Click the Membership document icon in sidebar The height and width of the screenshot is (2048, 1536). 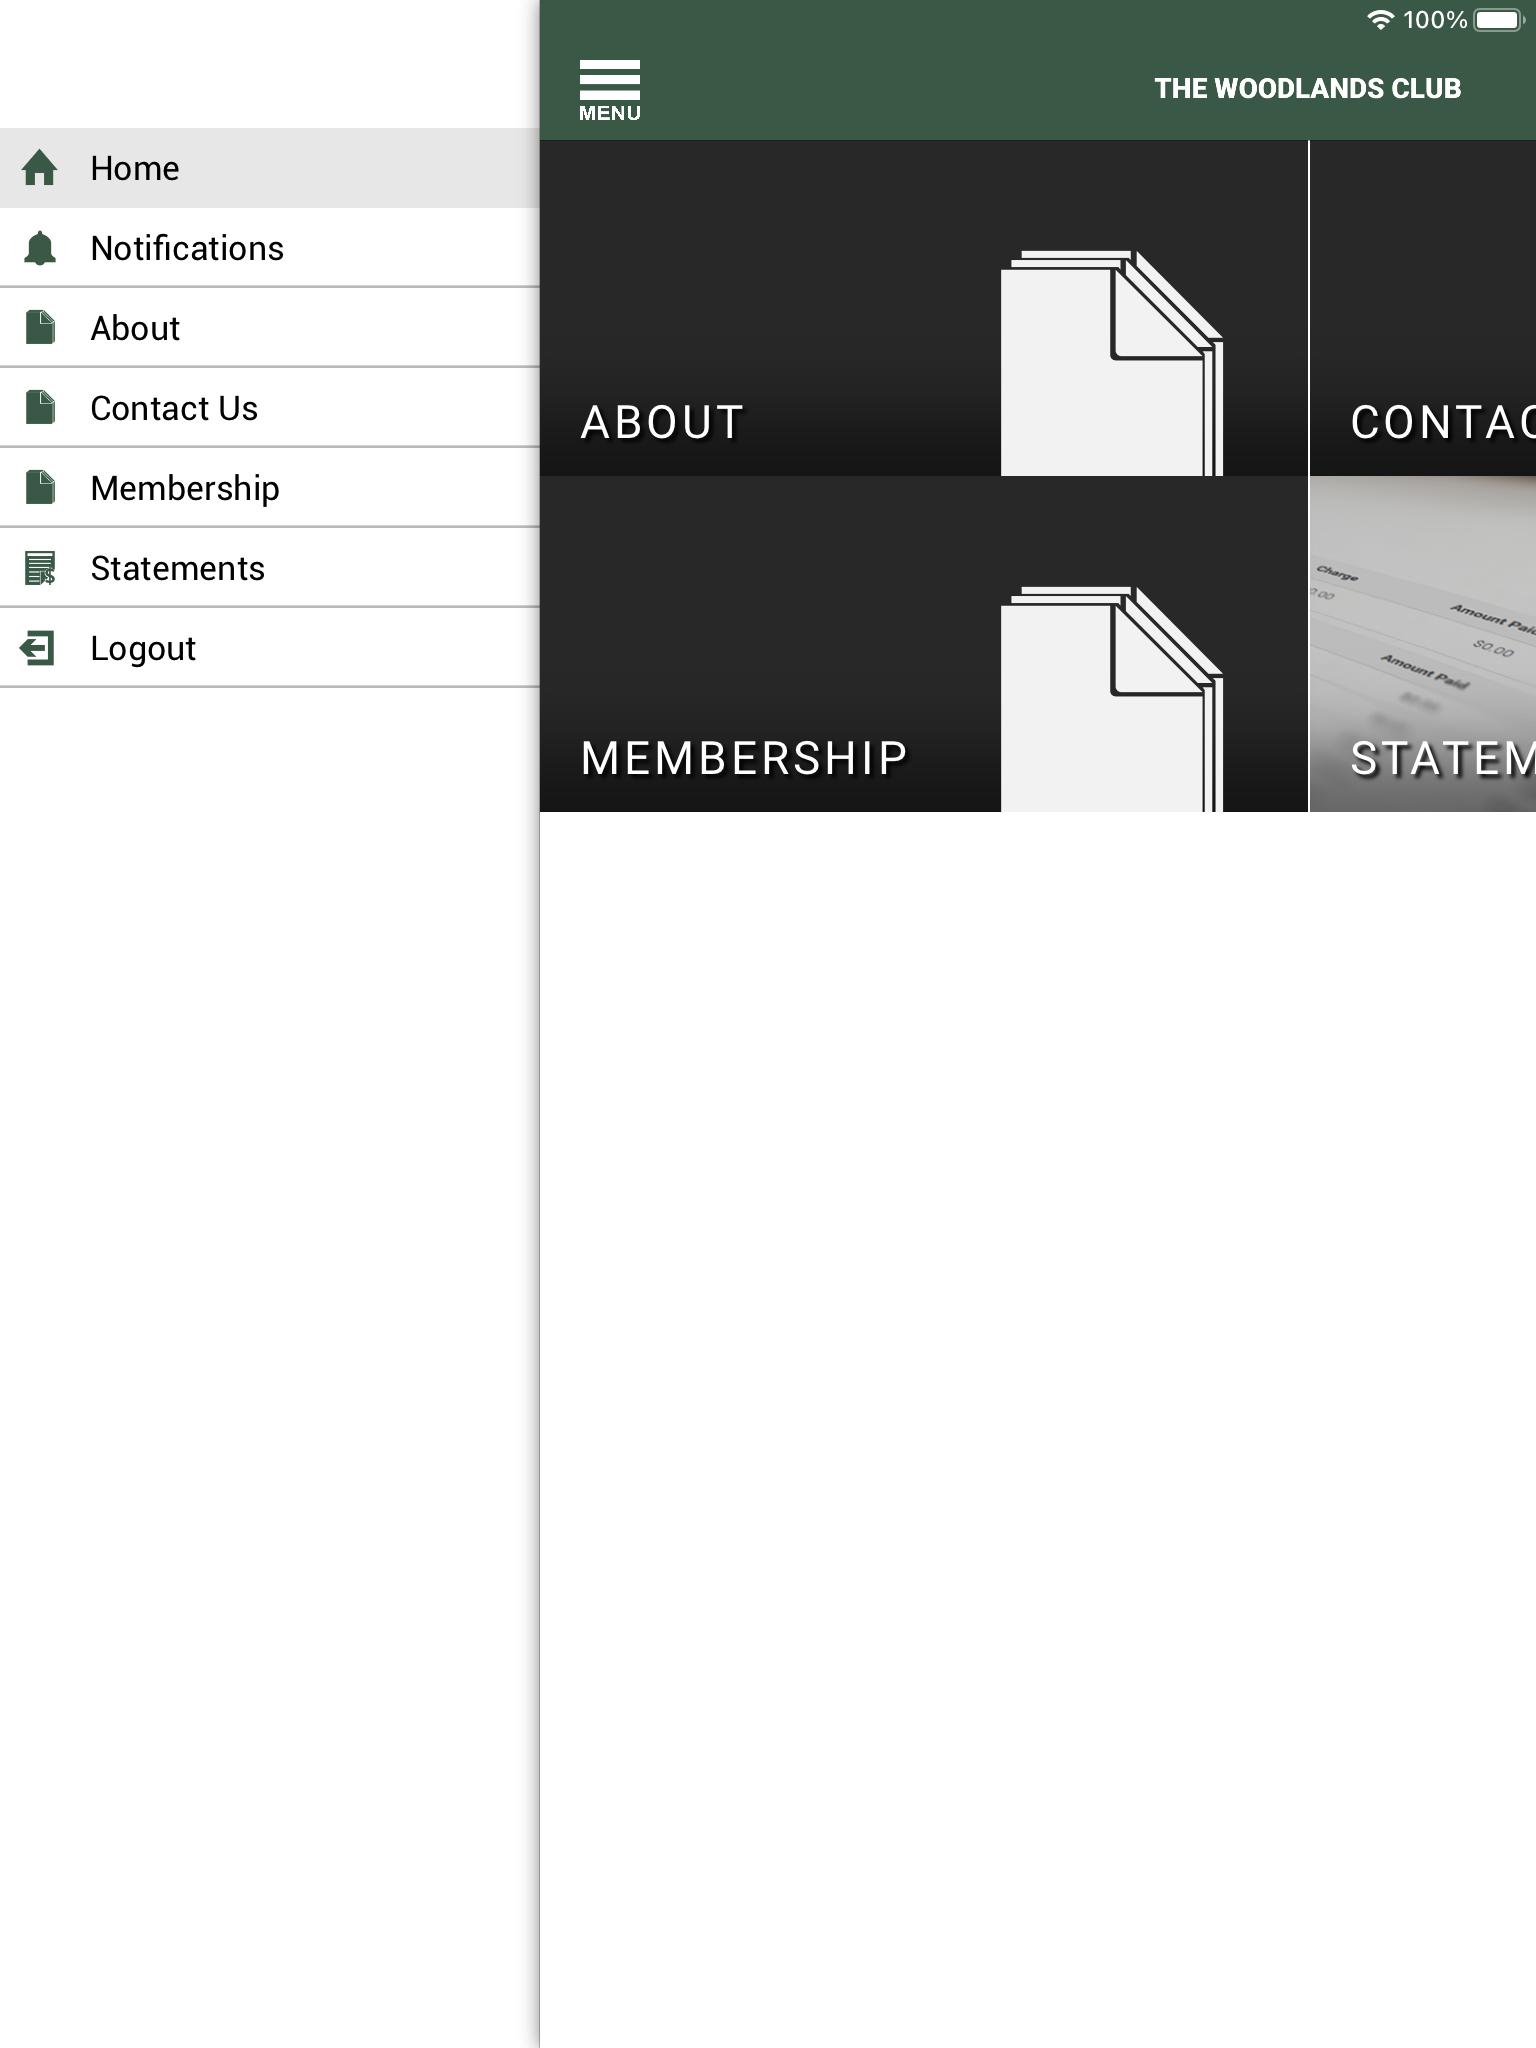40,488
